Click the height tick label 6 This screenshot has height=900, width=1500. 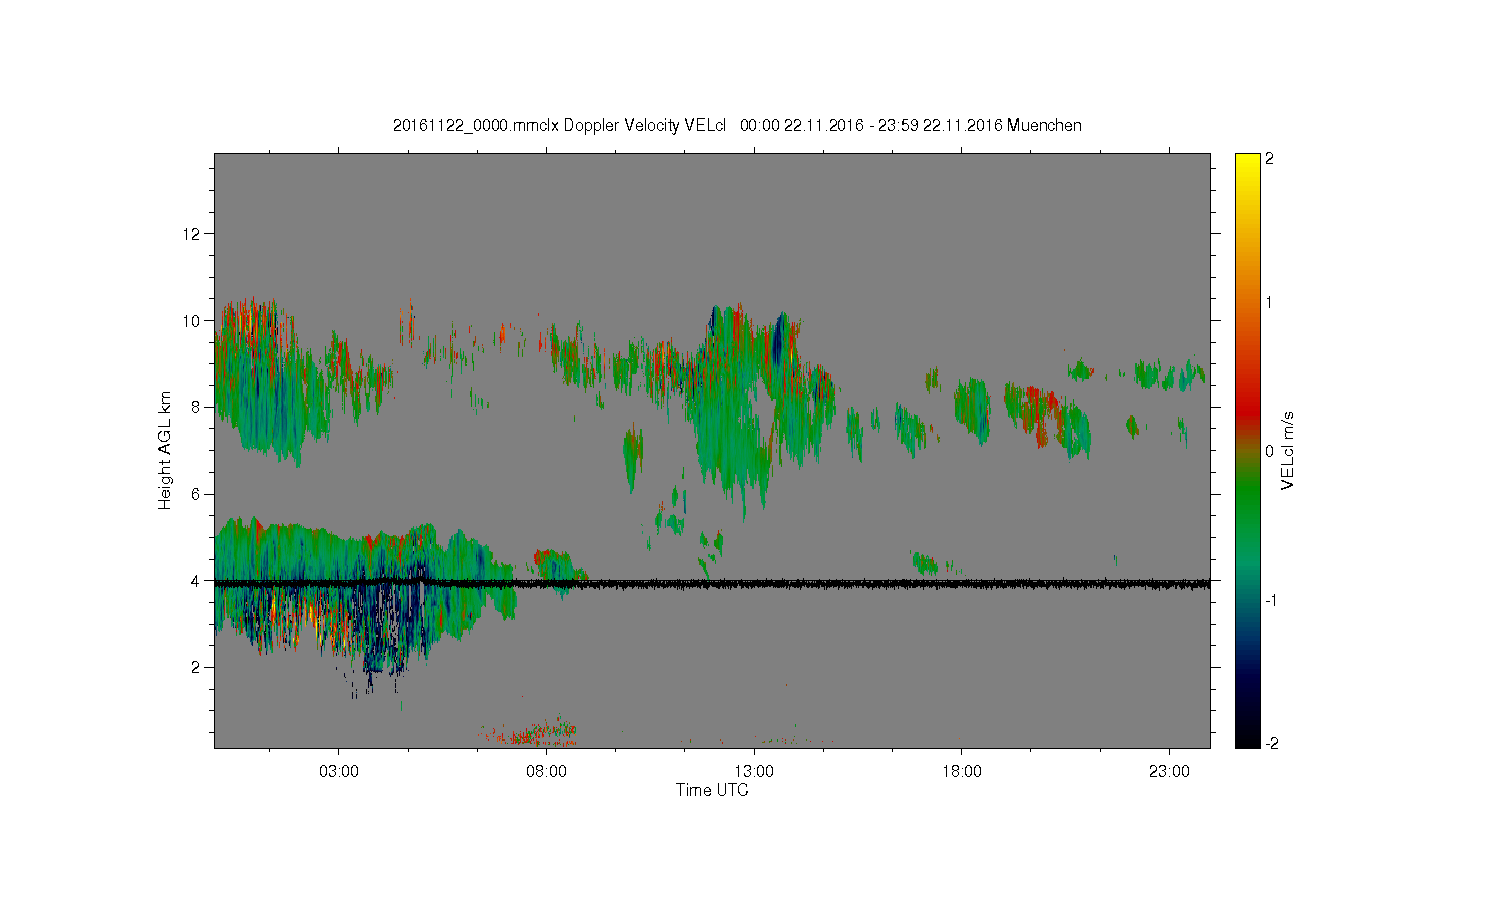click(196, 494)
